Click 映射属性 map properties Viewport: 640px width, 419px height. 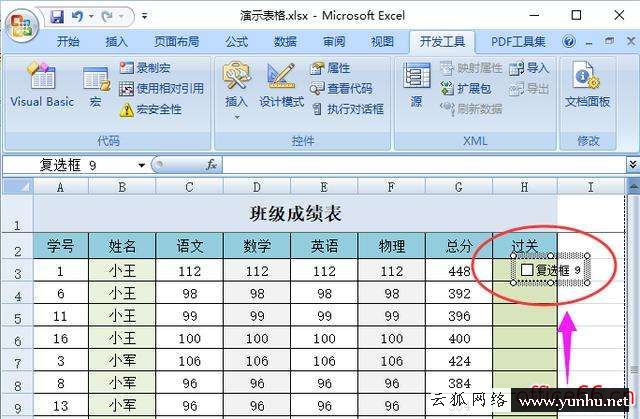(471, 68)
